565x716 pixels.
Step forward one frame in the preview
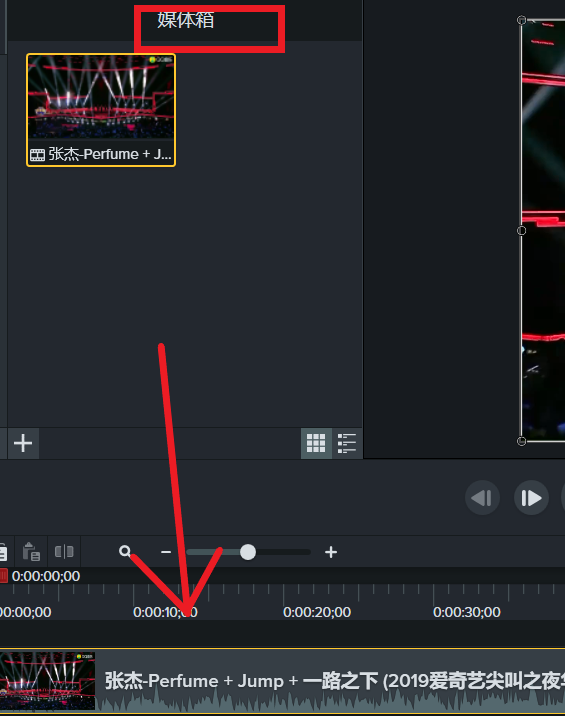[531, 498]
